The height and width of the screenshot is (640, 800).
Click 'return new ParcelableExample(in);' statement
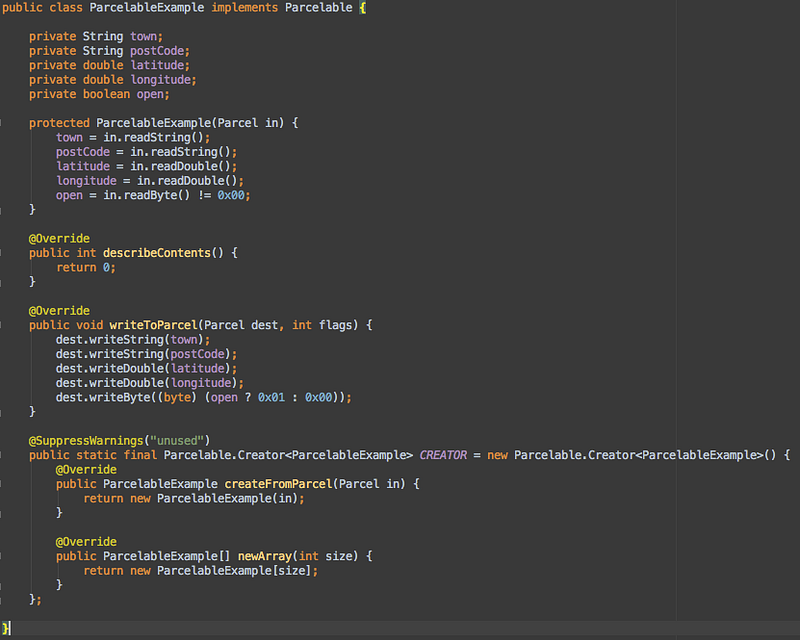click(x=194, y=499)
